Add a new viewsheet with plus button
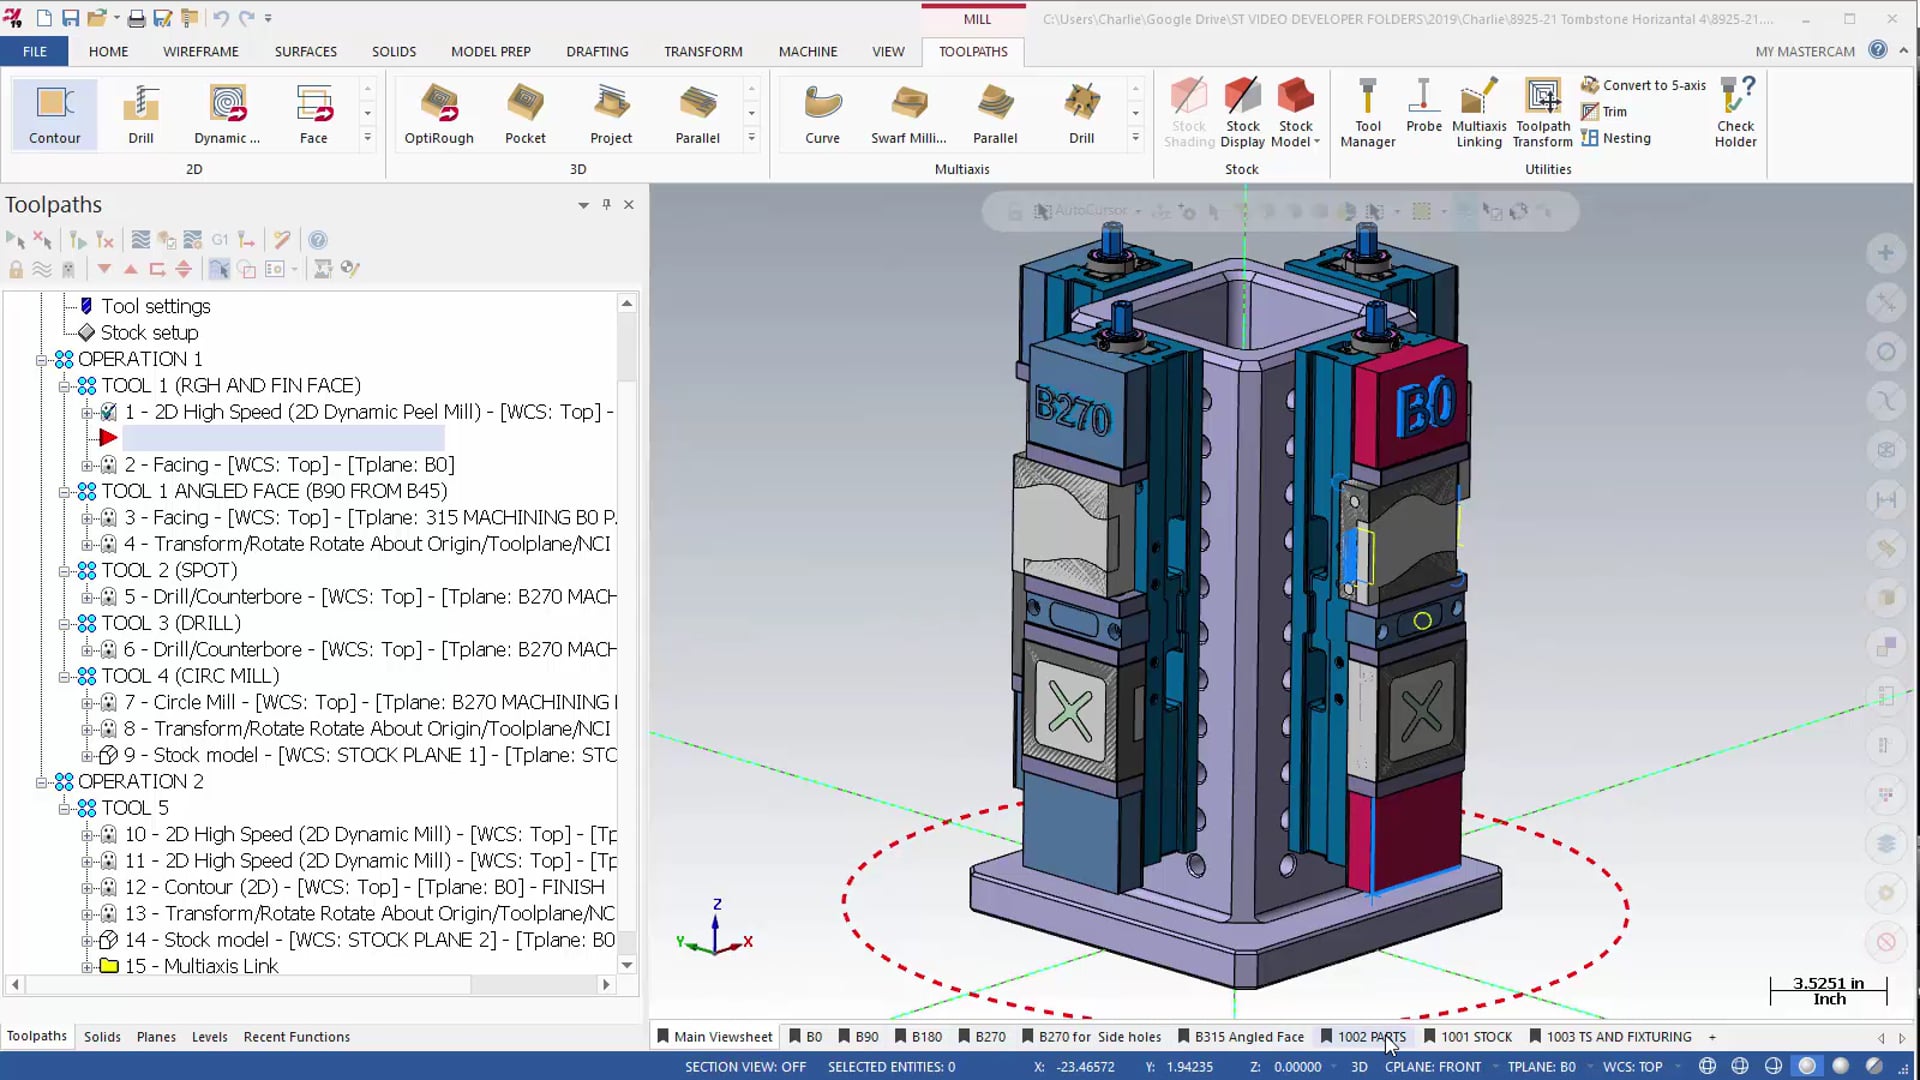The height and width of the screenshot is (1080, 1920). pyautogui.click(x=1712, y=1037)
